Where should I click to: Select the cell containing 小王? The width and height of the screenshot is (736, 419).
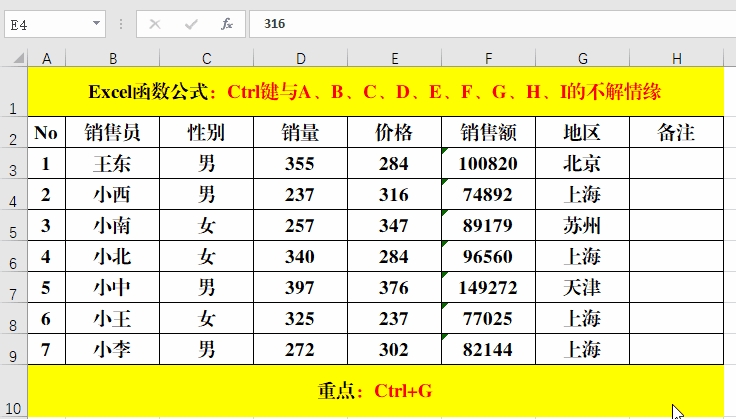point(113,318)
